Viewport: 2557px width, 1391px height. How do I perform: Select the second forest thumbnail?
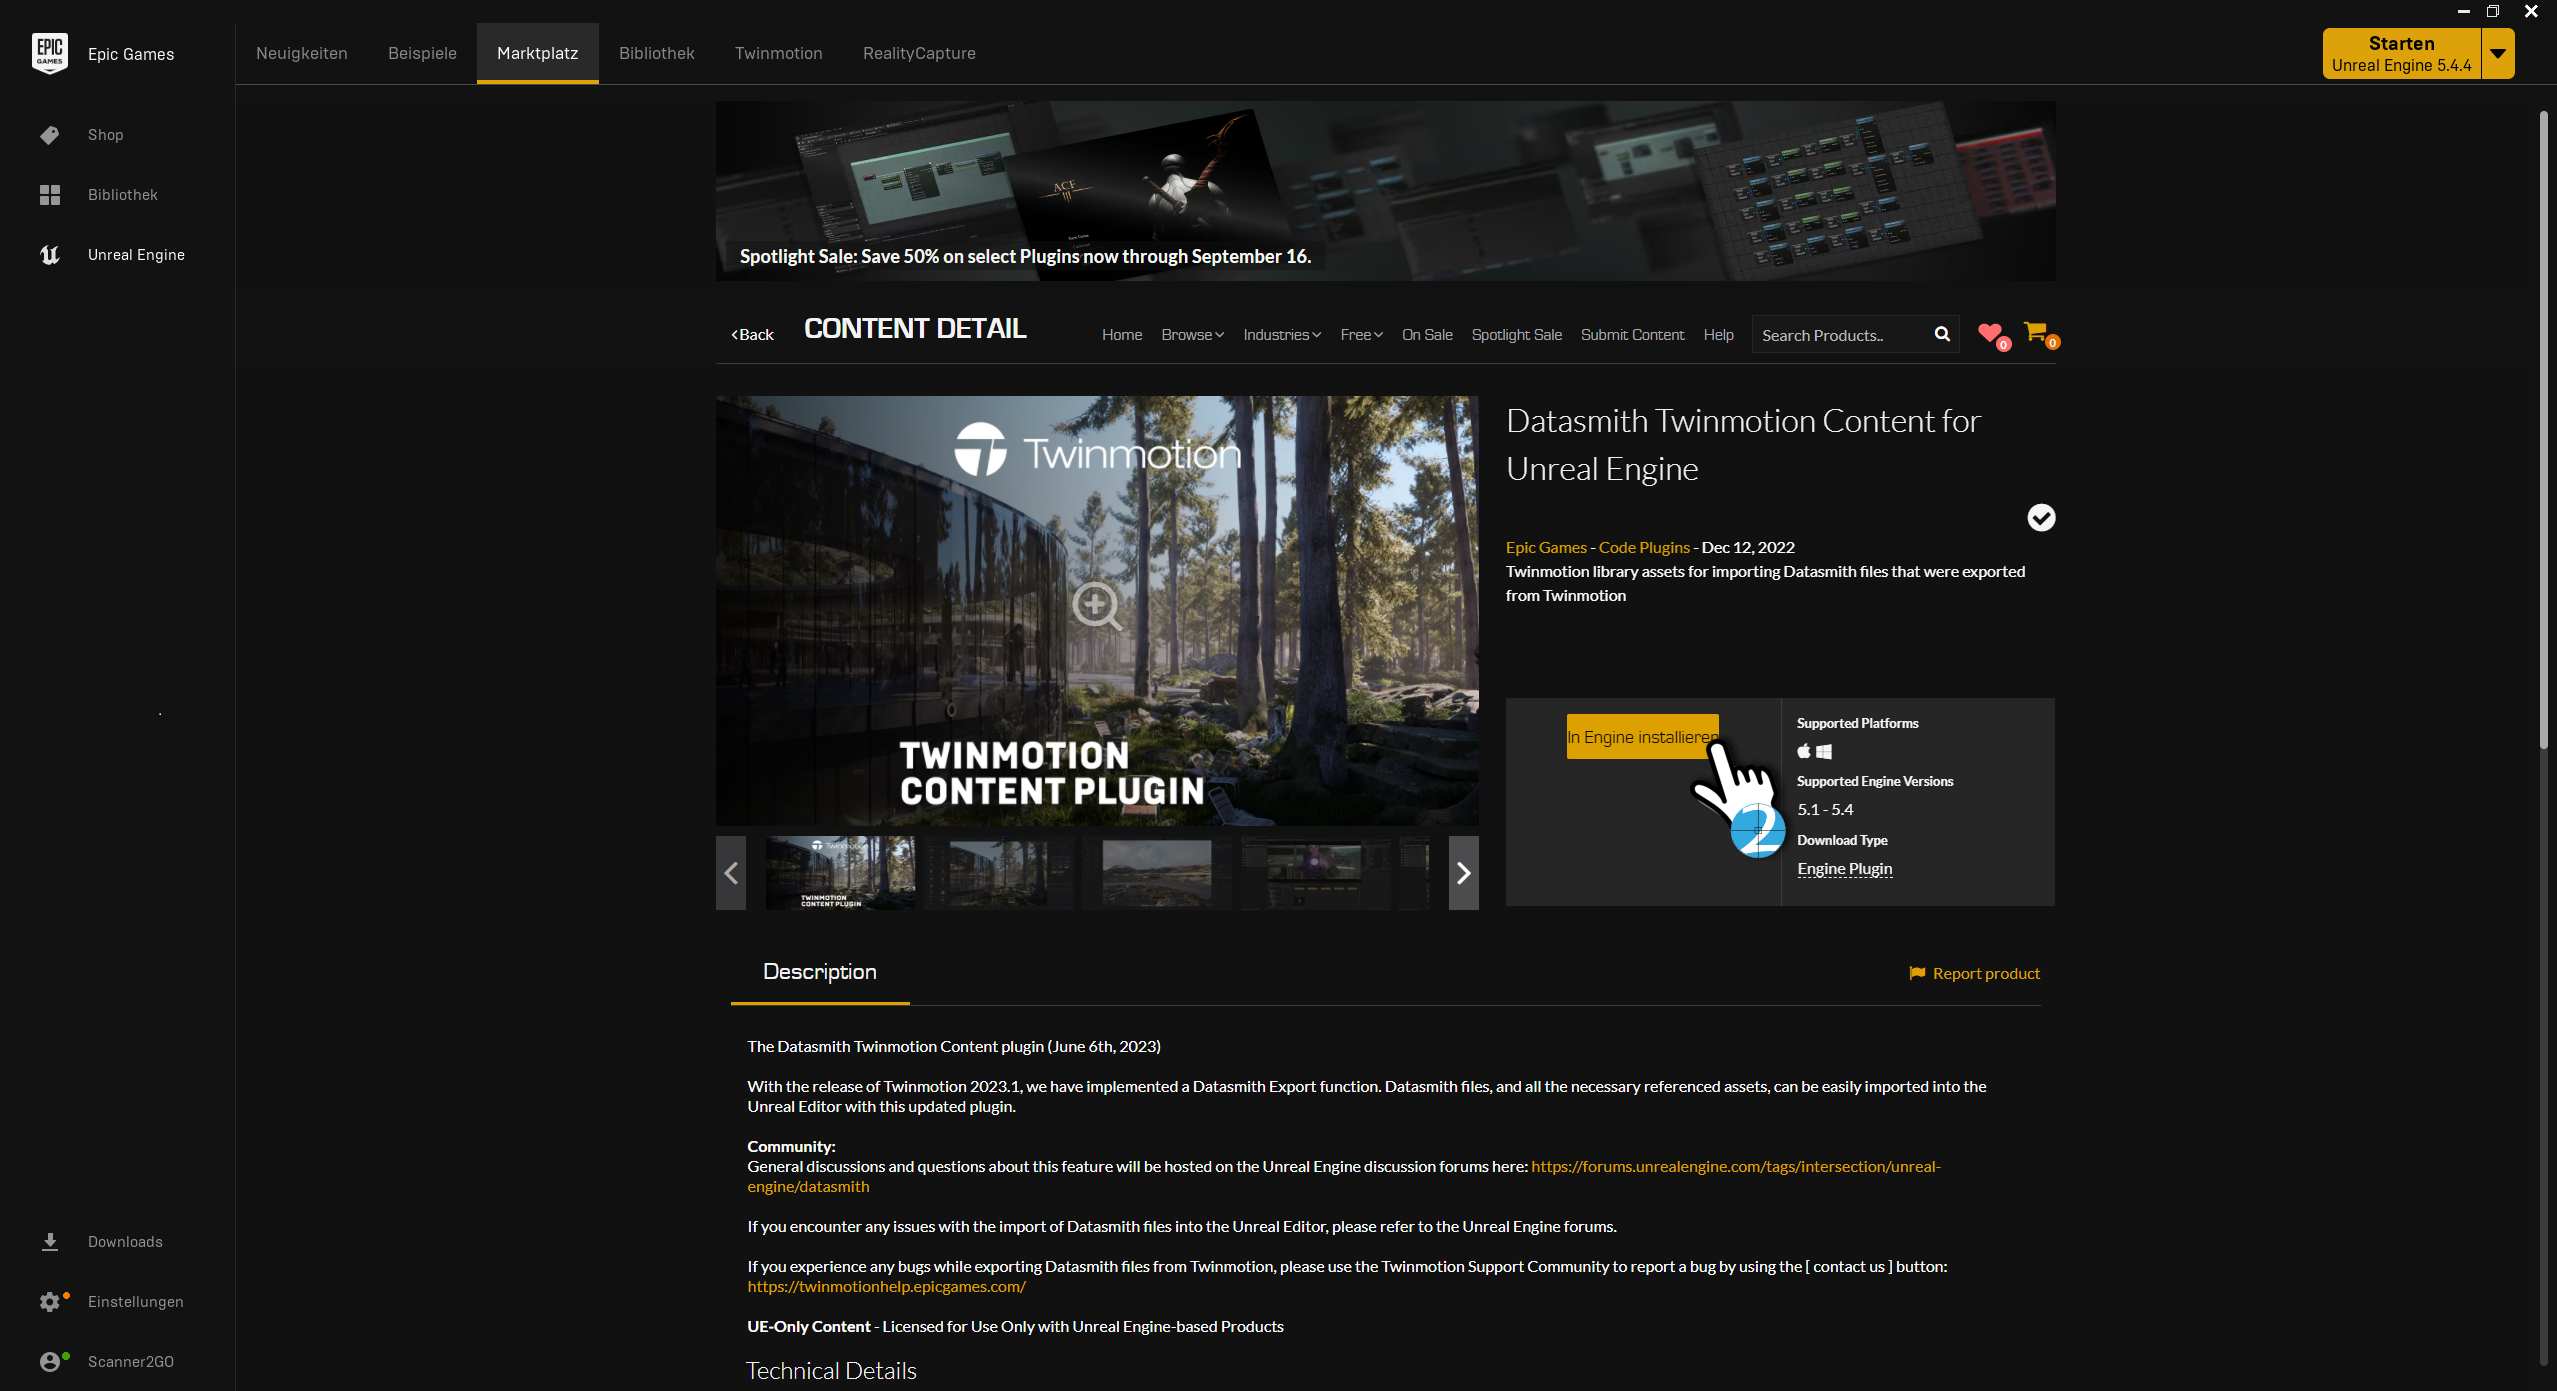[998, 873]
